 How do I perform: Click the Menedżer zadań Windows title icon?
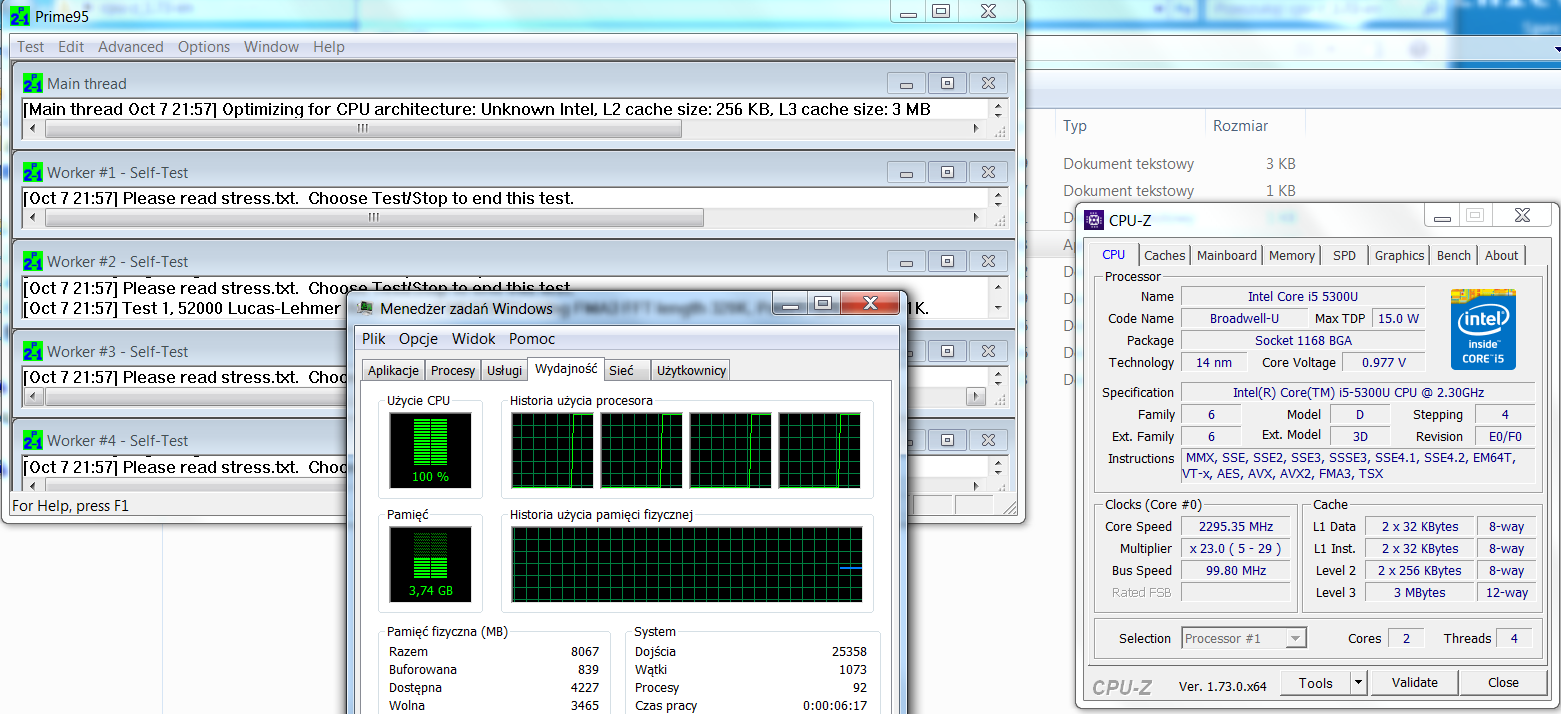[366, 308]
